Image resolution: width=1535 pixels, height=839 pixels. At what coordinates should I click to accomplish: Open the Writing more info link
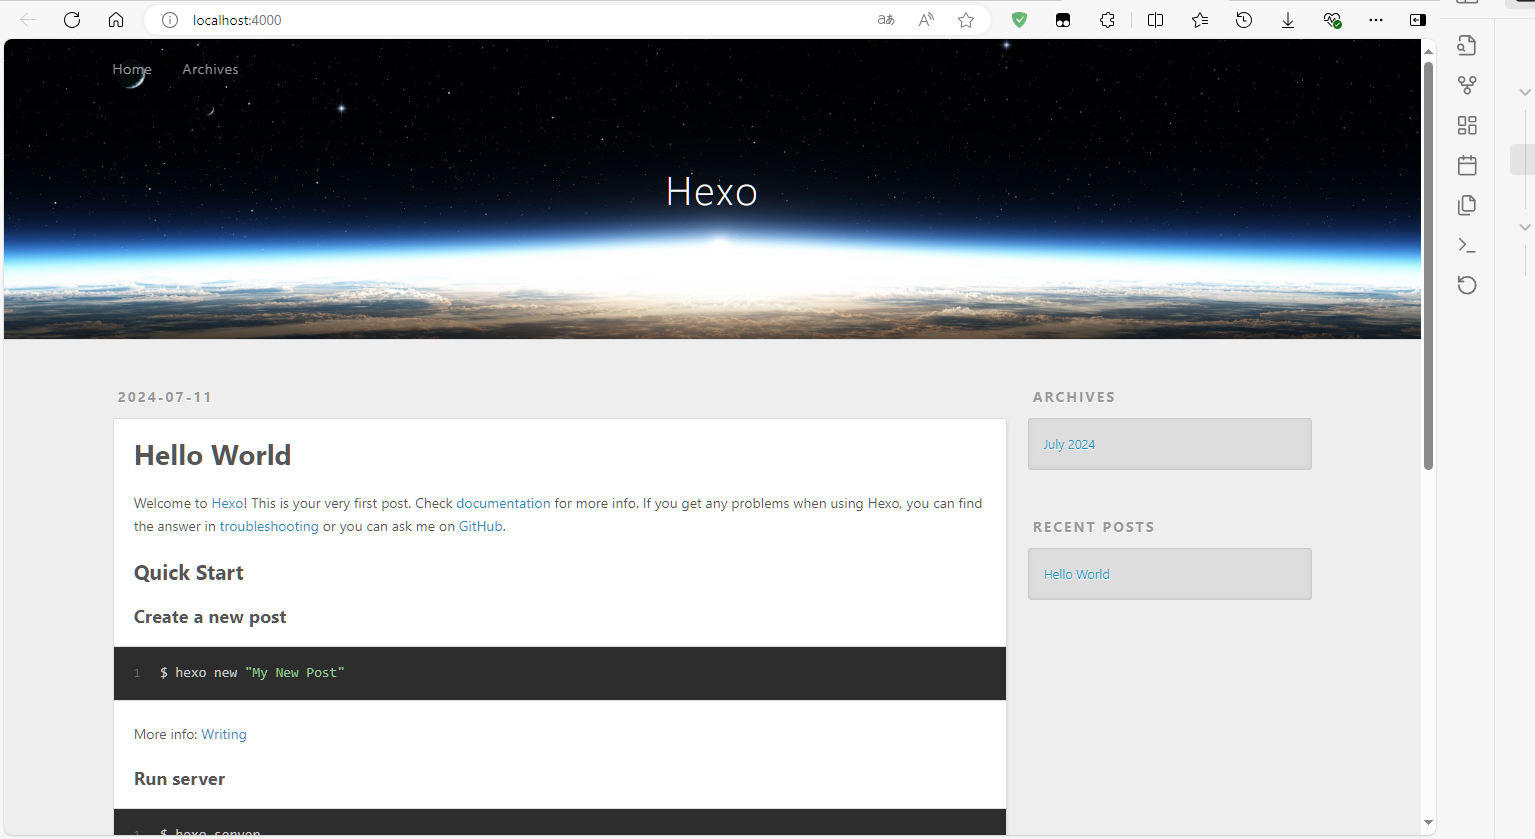[x=224, y=734]
